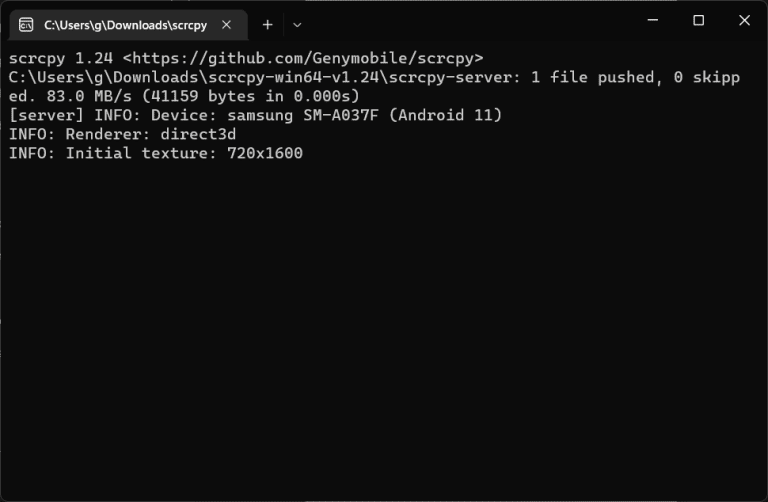
Task: Maximize the terminal window
Action: pos(698,20)
